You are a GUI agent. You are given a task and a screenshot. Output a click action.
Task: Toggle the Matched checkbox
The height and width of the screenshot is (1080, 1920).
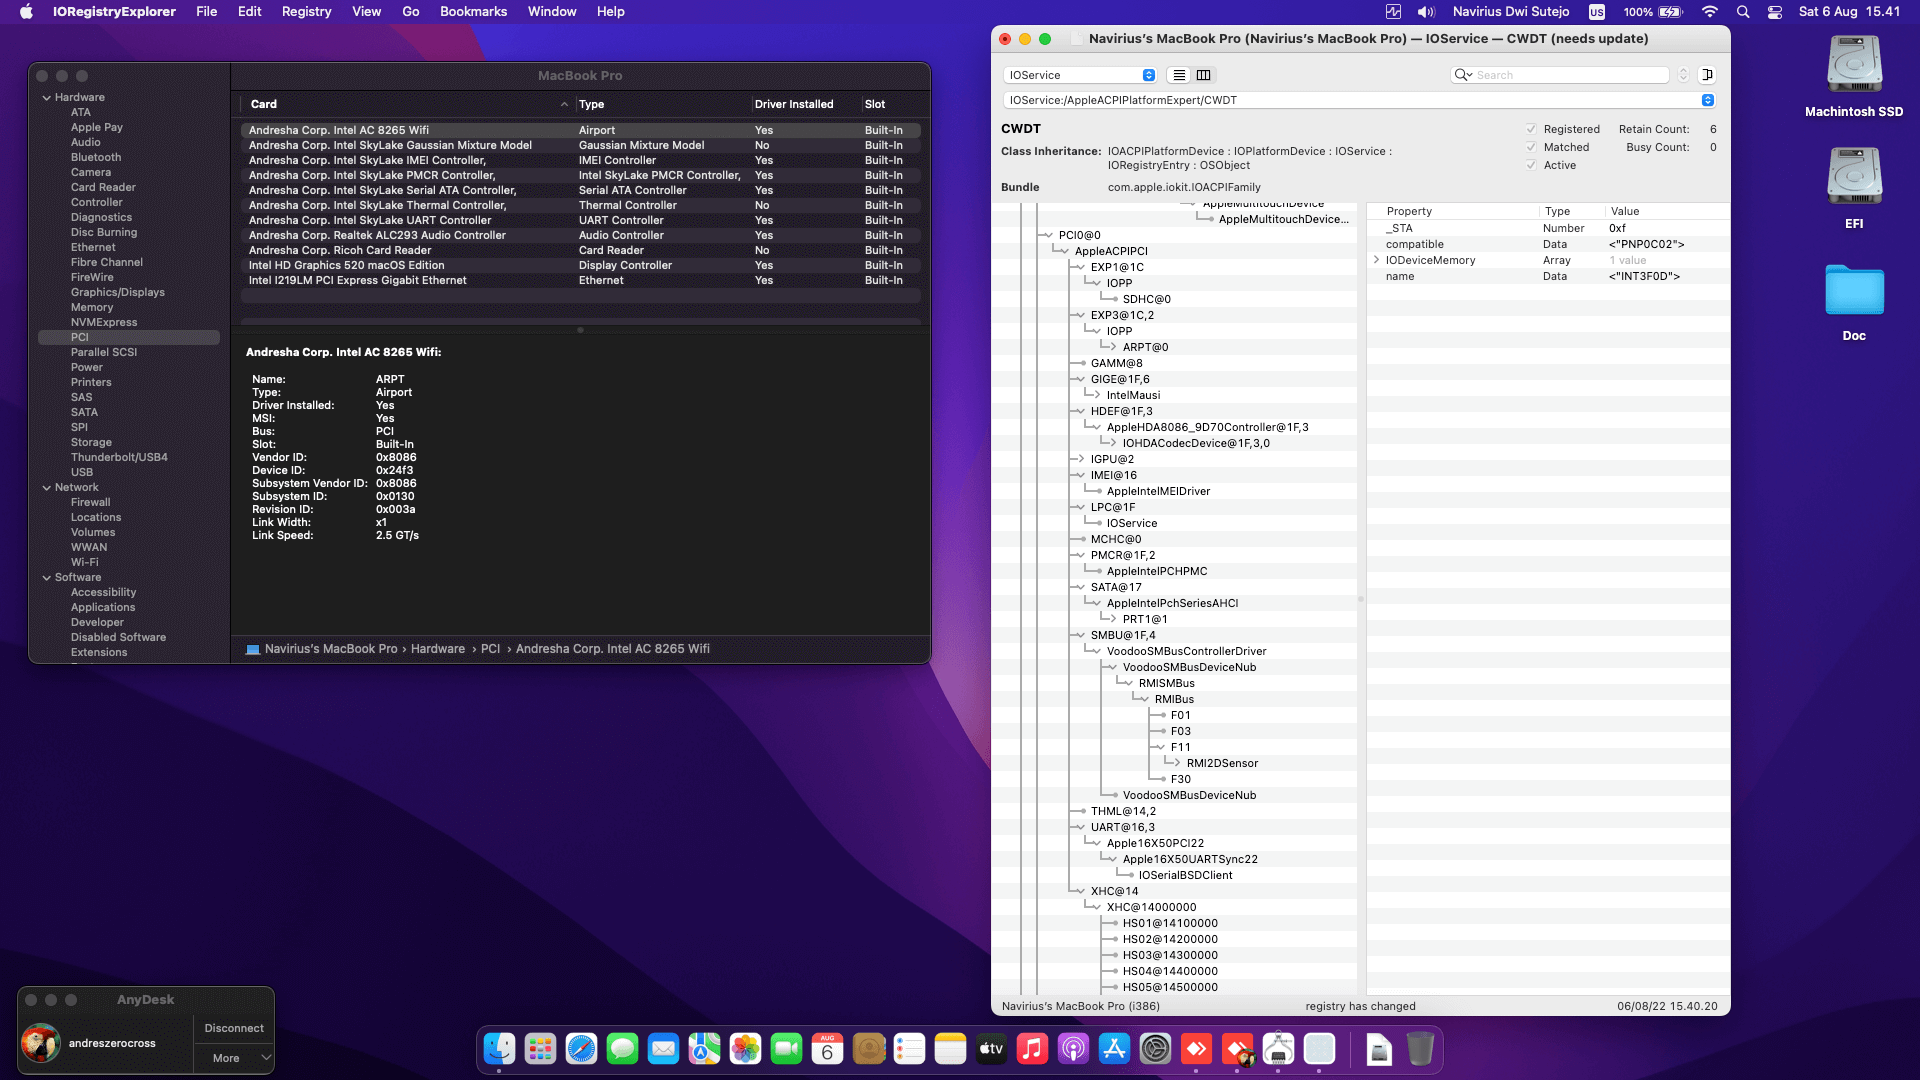pyautogui.click(x=1531, y=147)
